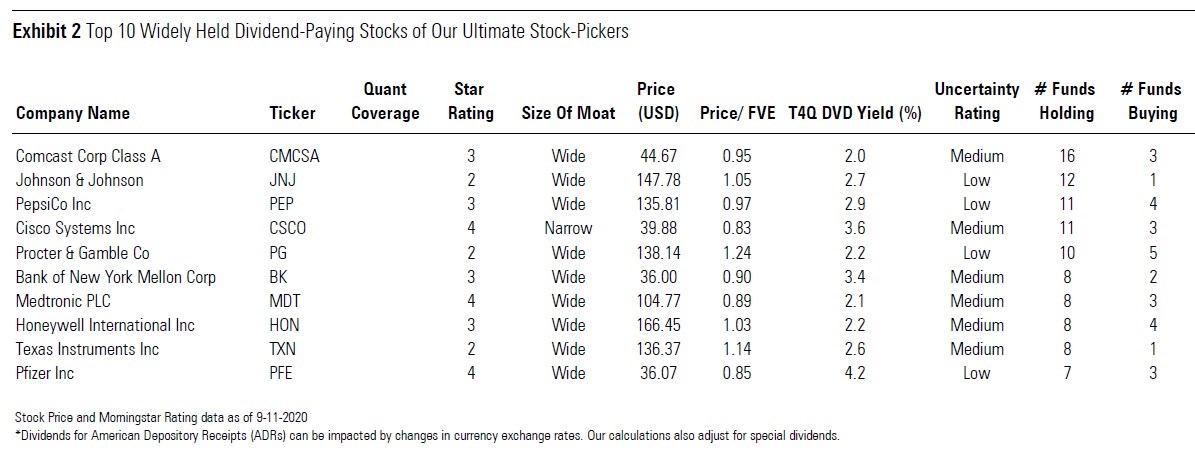Click the Ticker column header
The image size is (1195, 462).
(293, 113)
